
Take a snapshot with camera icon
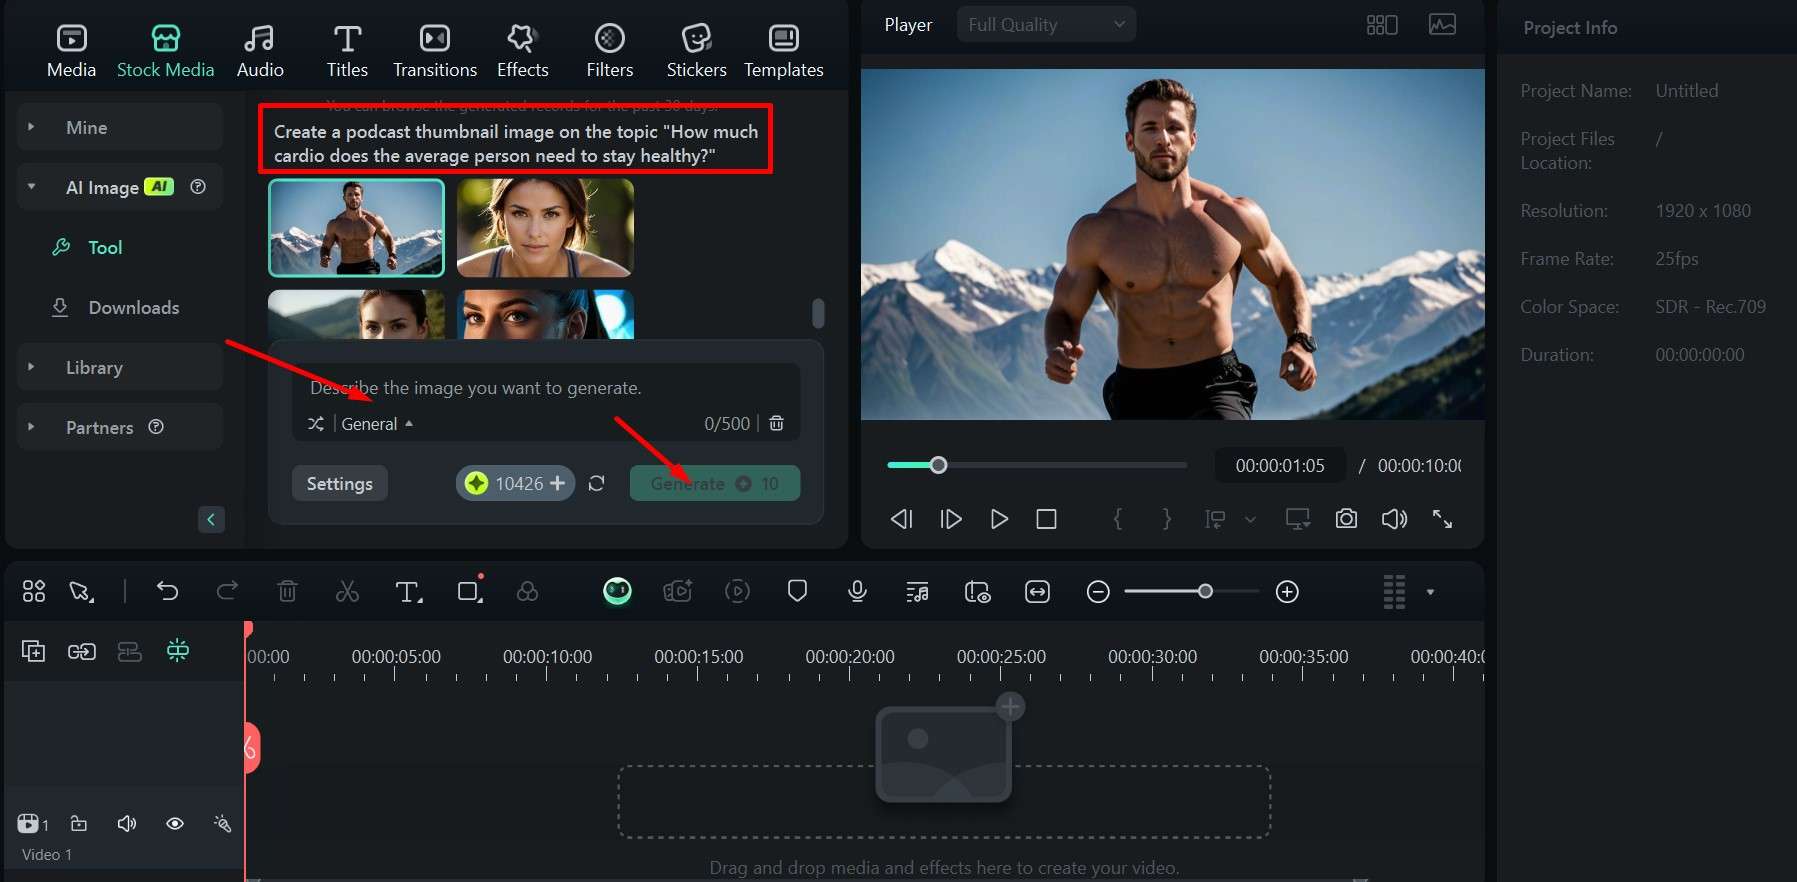click(1346, 519)
